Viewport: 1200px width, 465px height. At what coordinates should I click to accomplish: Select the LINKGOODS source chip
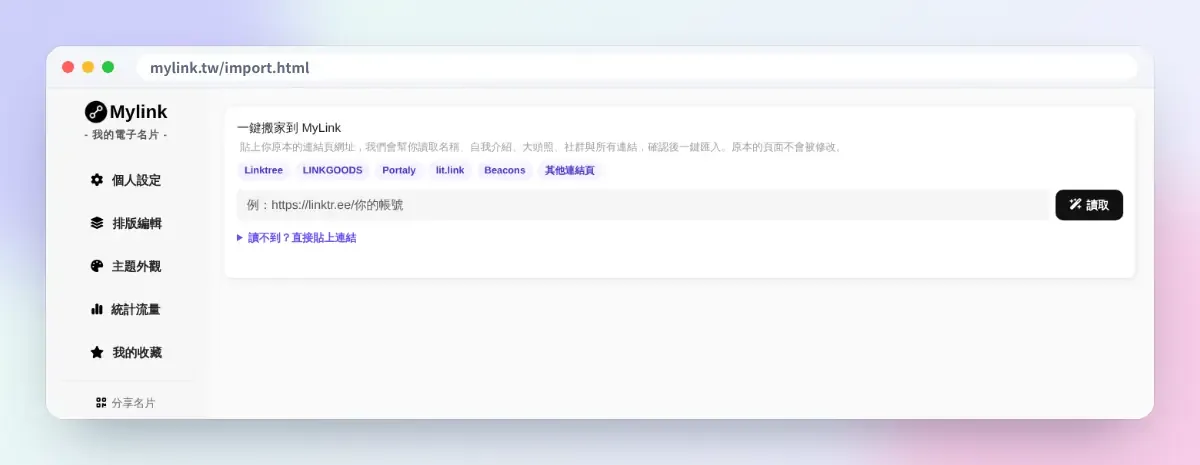point(333,170)
